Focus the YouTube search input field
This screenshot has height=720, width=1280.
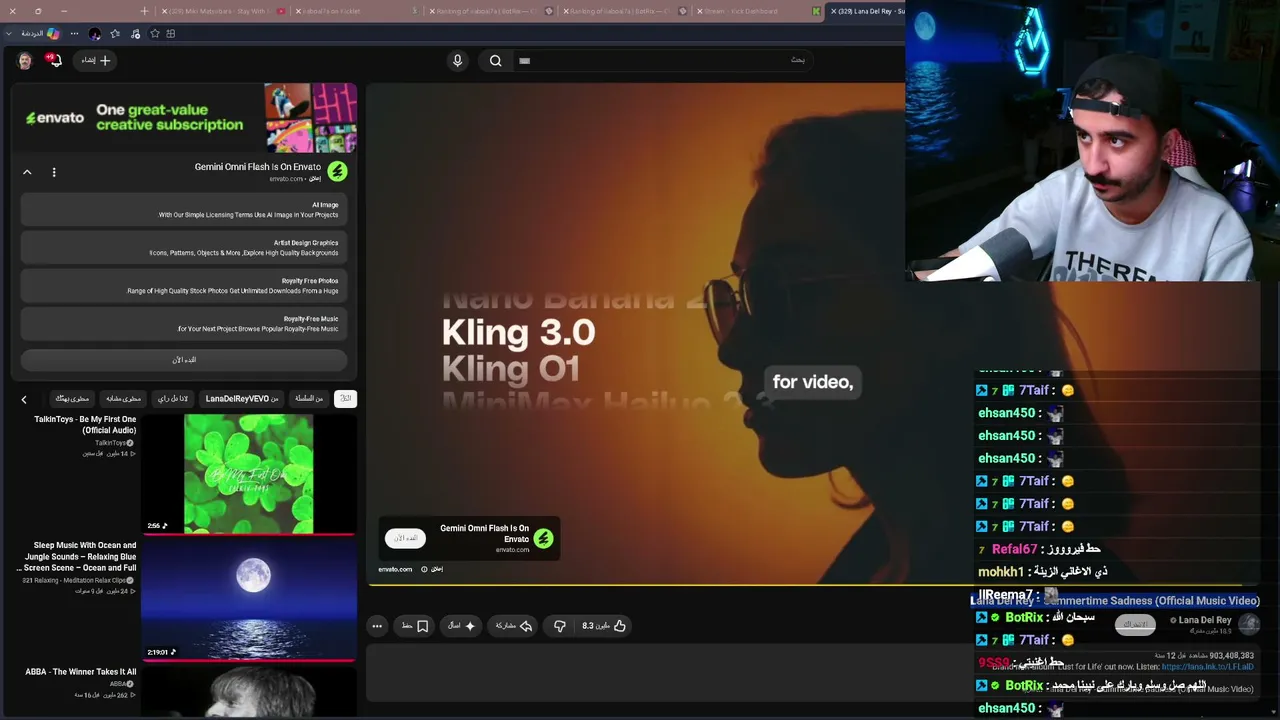[663, 60]
